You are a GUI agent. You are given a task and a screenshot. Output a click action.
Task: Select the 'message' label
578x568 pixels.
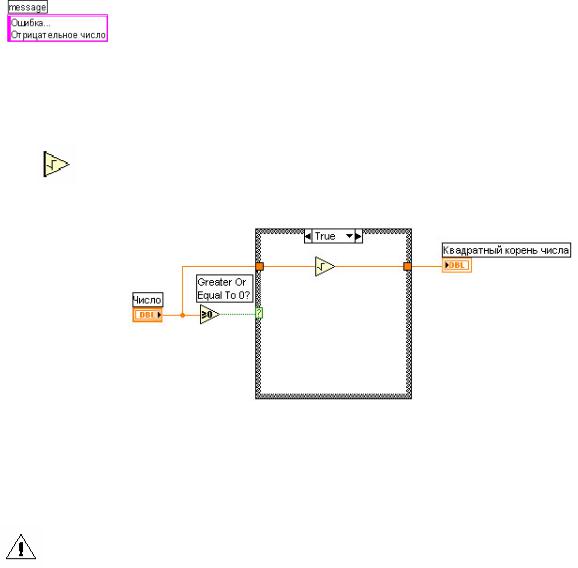click(28, 7)
